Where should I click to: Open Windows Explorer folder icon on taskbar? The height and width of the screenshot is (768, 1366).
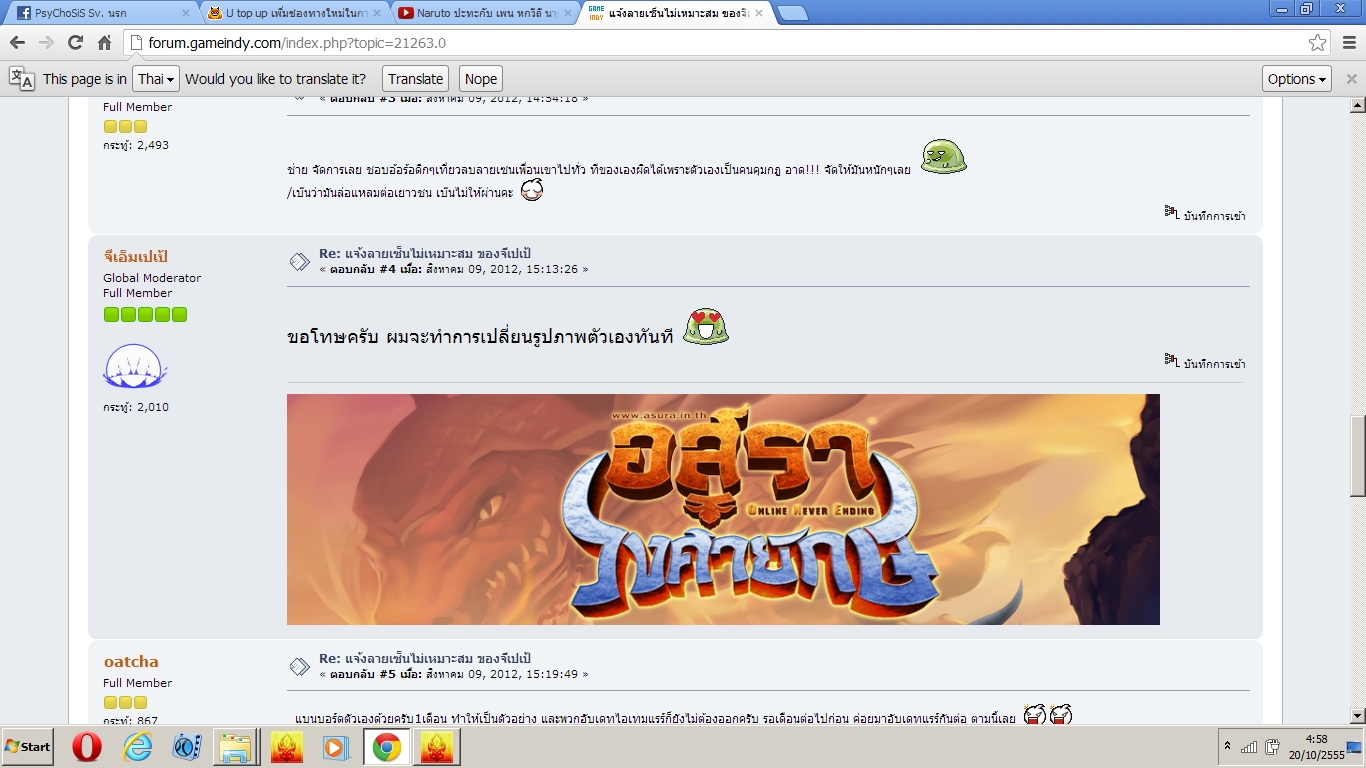(237, 747)
